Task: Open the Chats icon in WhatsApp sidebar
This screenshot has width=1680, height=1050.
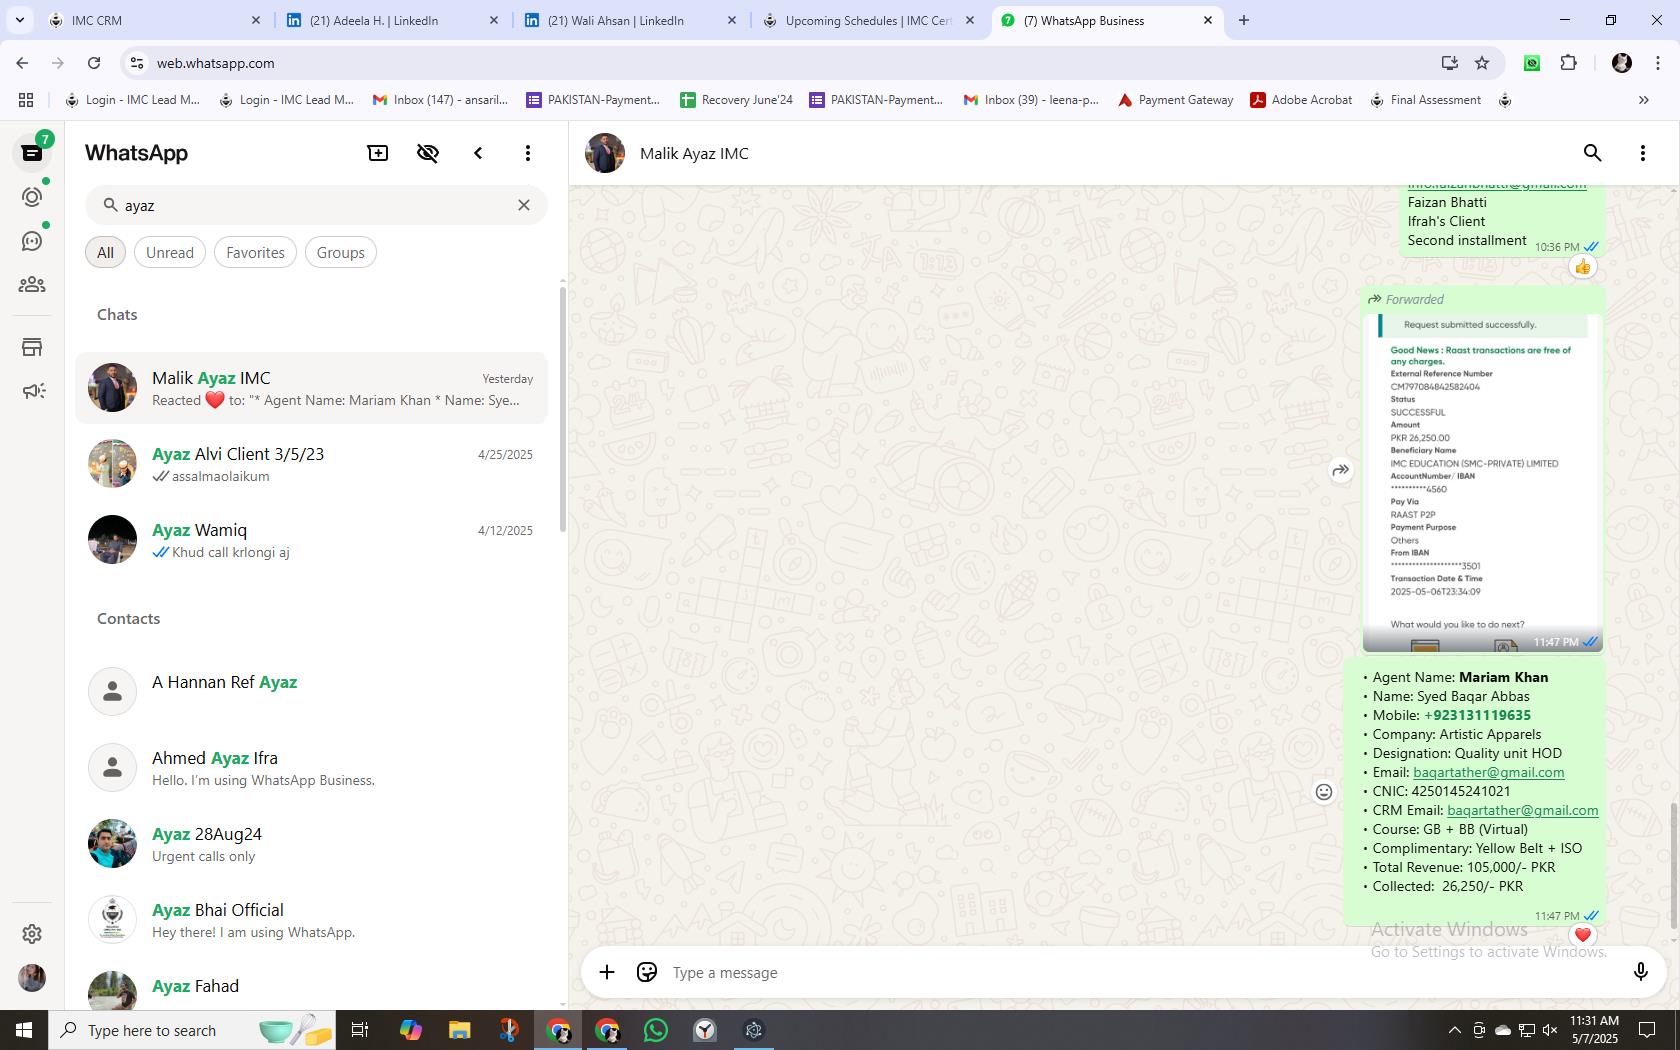Action: click(32, 153)
